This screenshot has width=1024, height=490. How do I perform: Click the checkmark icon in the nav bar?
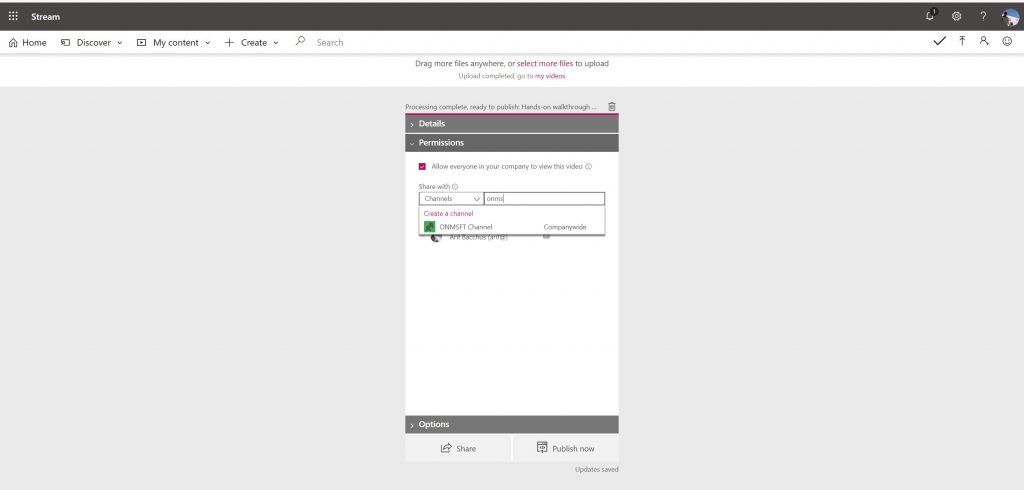pos(939,41)
